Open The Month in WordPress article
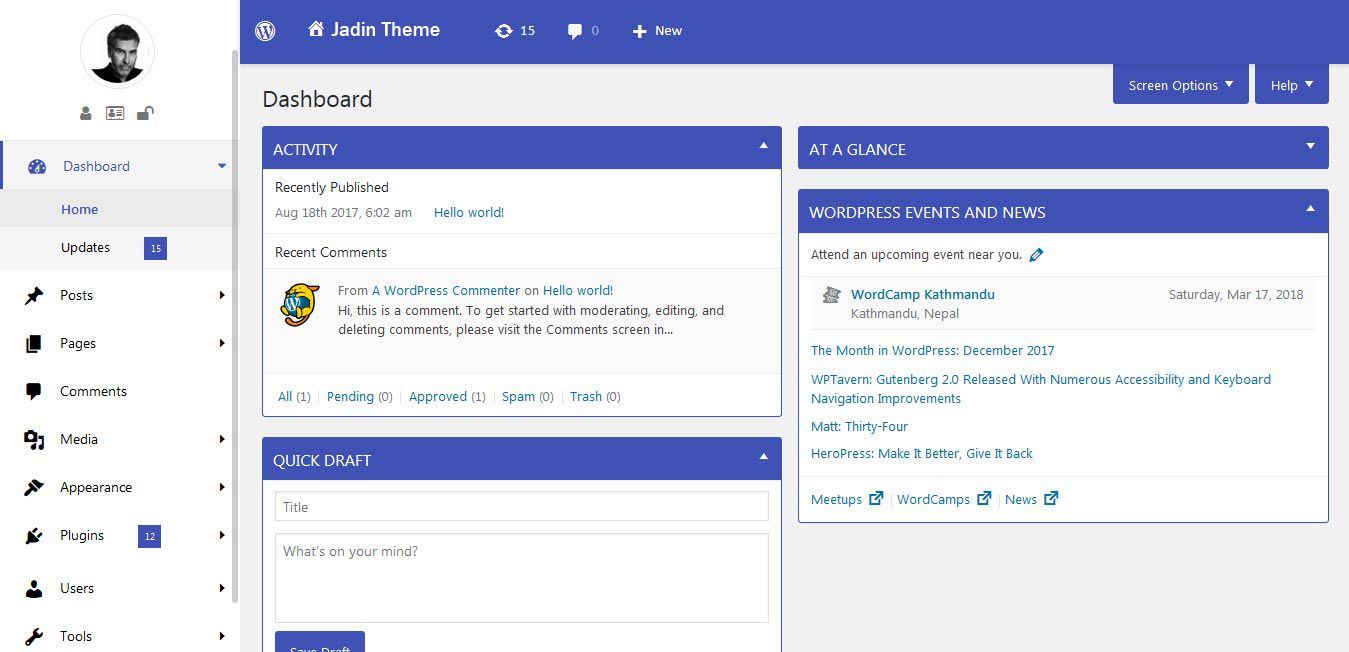 tap(932, 350)
